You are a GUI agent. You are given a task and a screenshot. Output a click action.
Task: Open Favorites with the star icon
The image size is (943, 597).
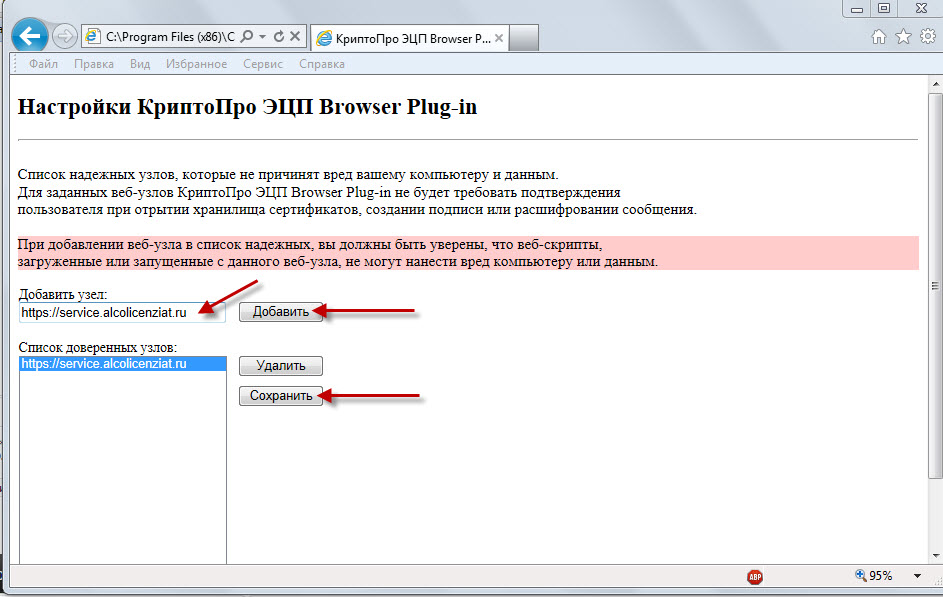903,37
